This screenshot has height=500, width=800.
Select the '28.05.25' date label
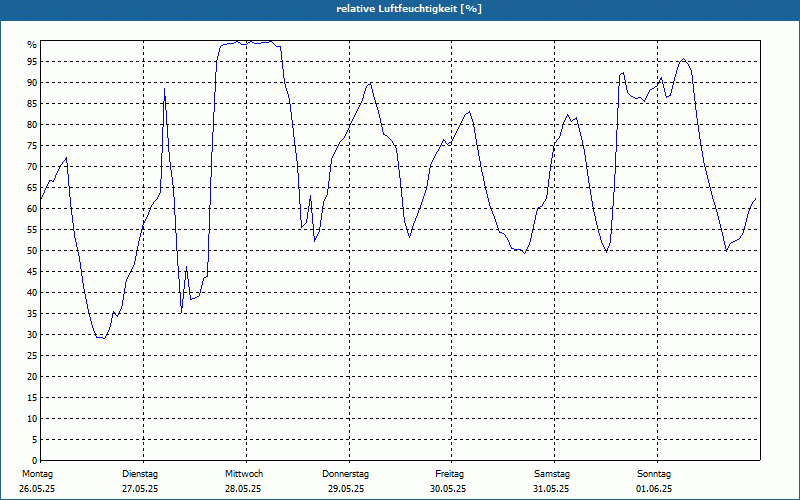tap(243, 489)
